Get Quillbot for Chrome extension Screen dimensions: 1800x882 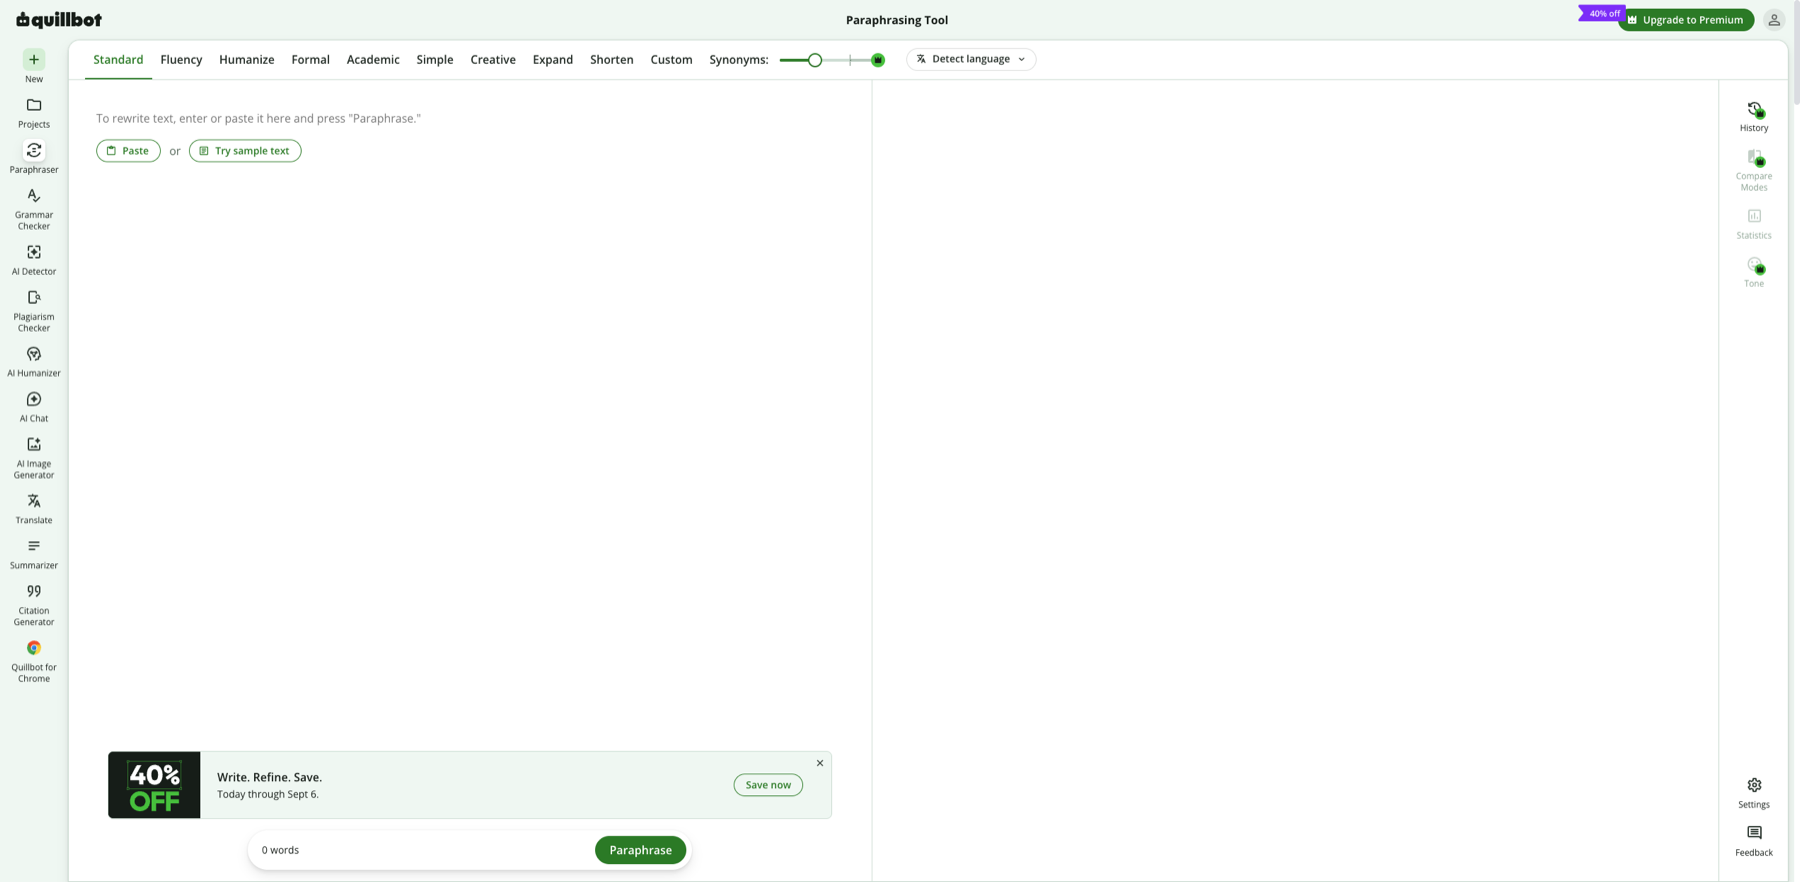tap(34, 662)
